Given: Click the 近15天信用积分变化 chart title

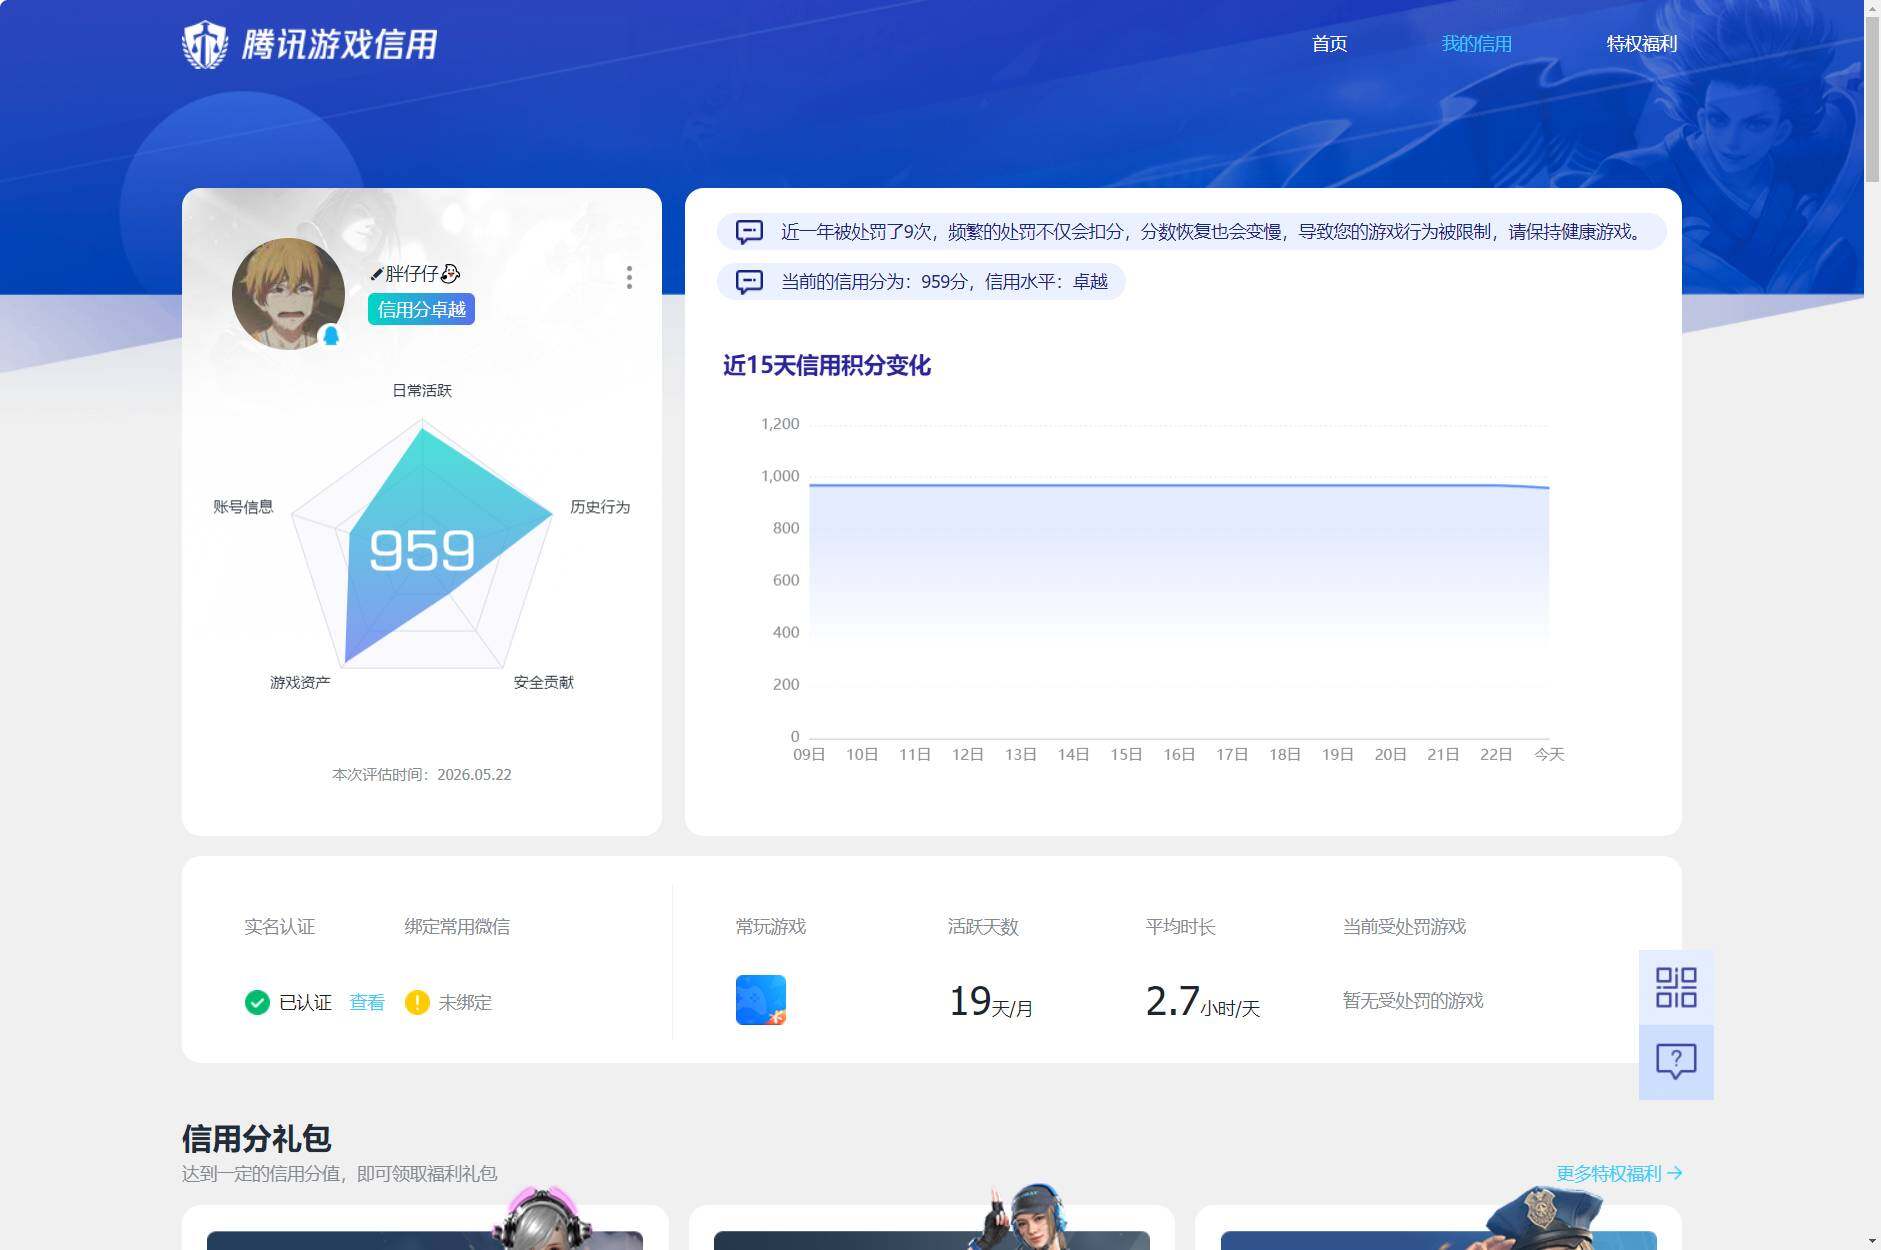Looking at the screenshot, I should (827, 365).
